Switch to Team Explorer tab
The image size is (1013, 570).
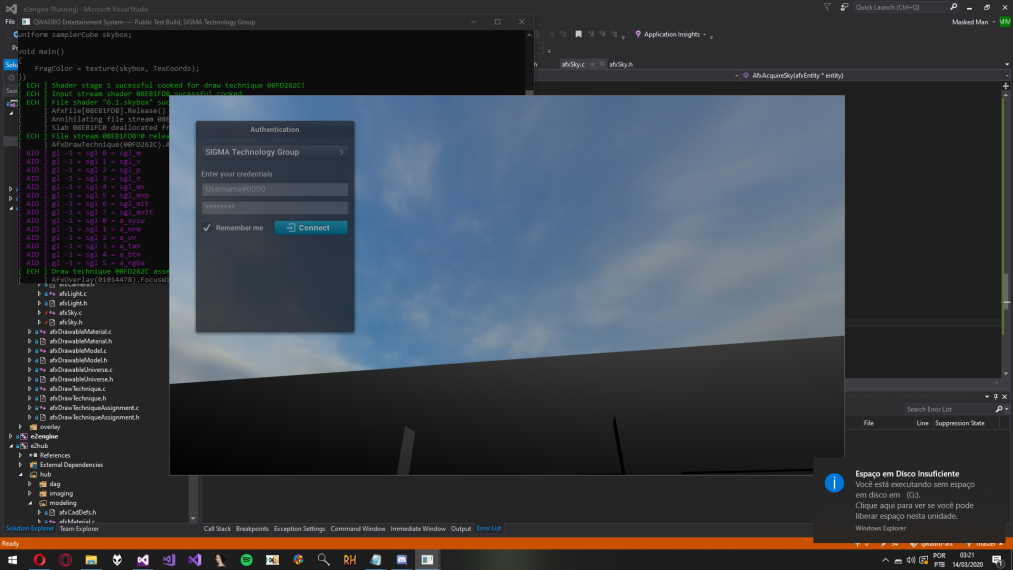(x=79, y=529)
